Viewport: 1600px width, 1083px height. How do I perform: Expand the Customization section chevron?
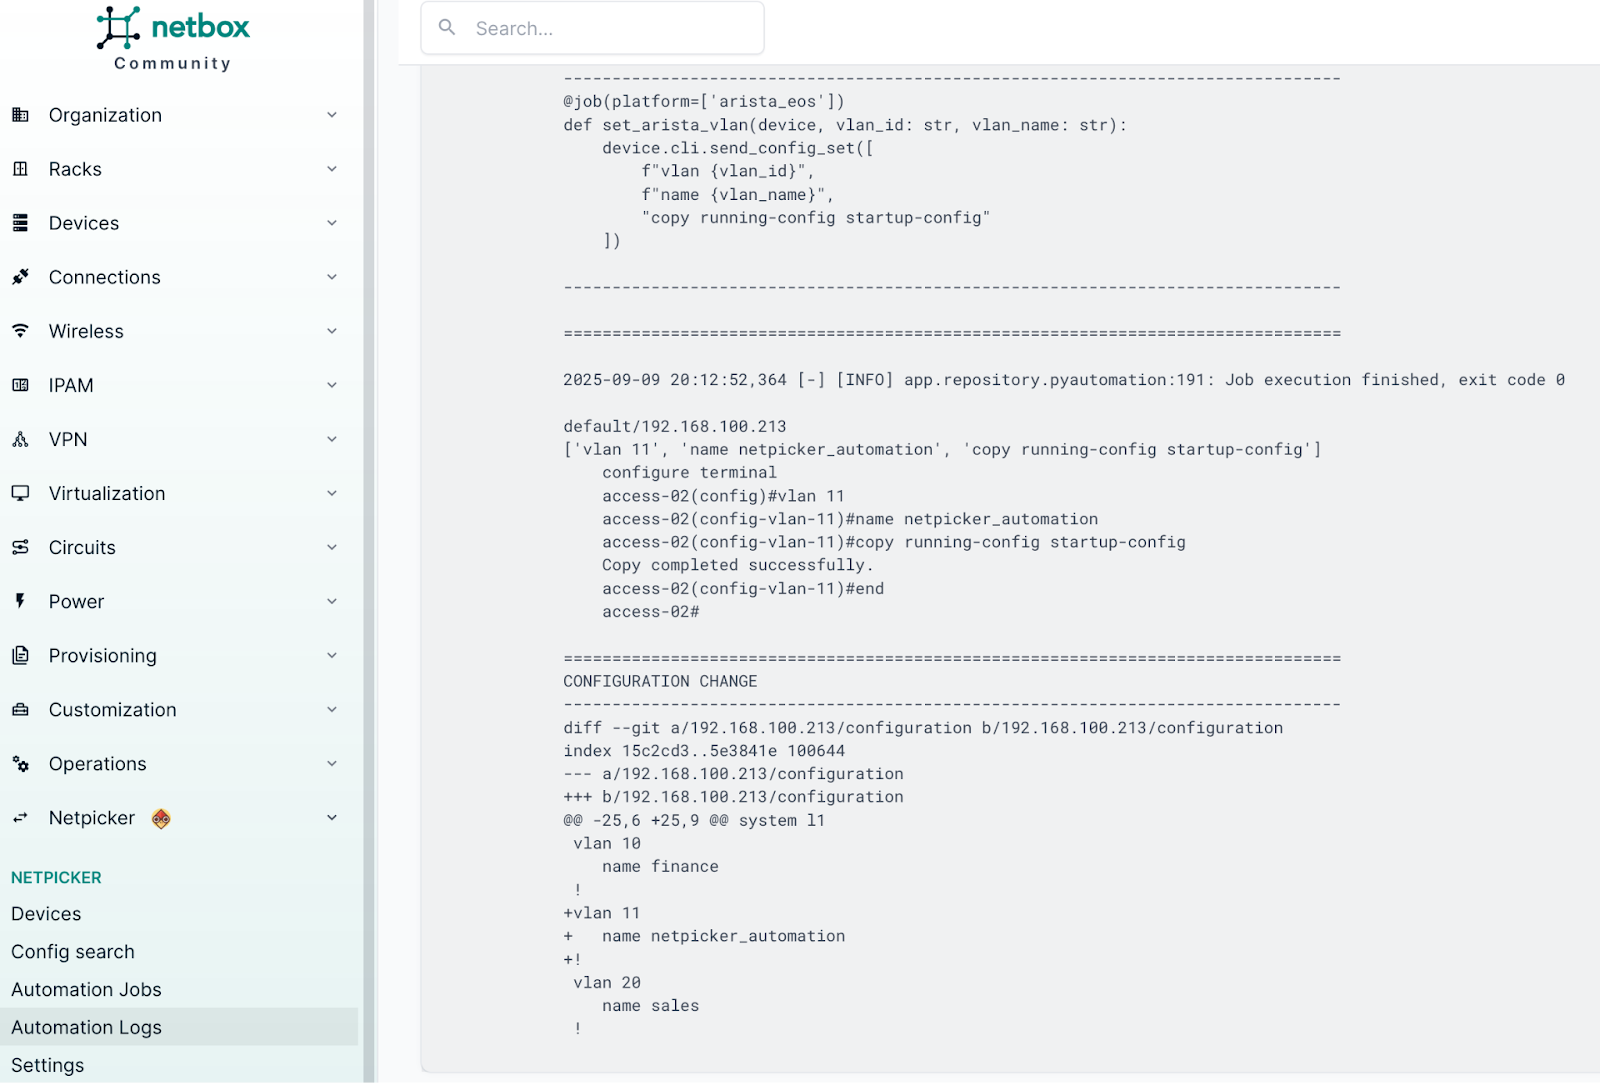pos(332,709)
